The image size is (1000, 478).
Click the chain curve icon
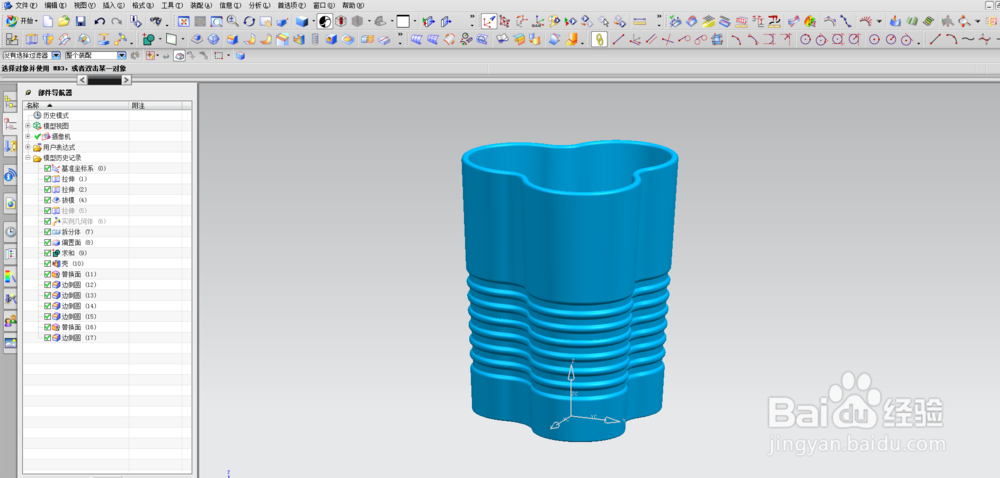coord(599,40)
